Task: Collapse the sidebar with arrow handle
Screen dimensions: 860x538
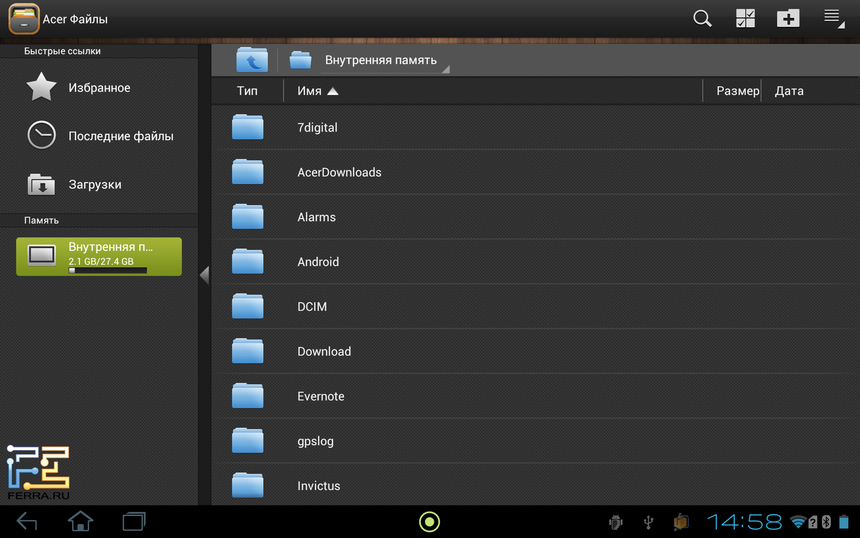Action: [205, 274]
